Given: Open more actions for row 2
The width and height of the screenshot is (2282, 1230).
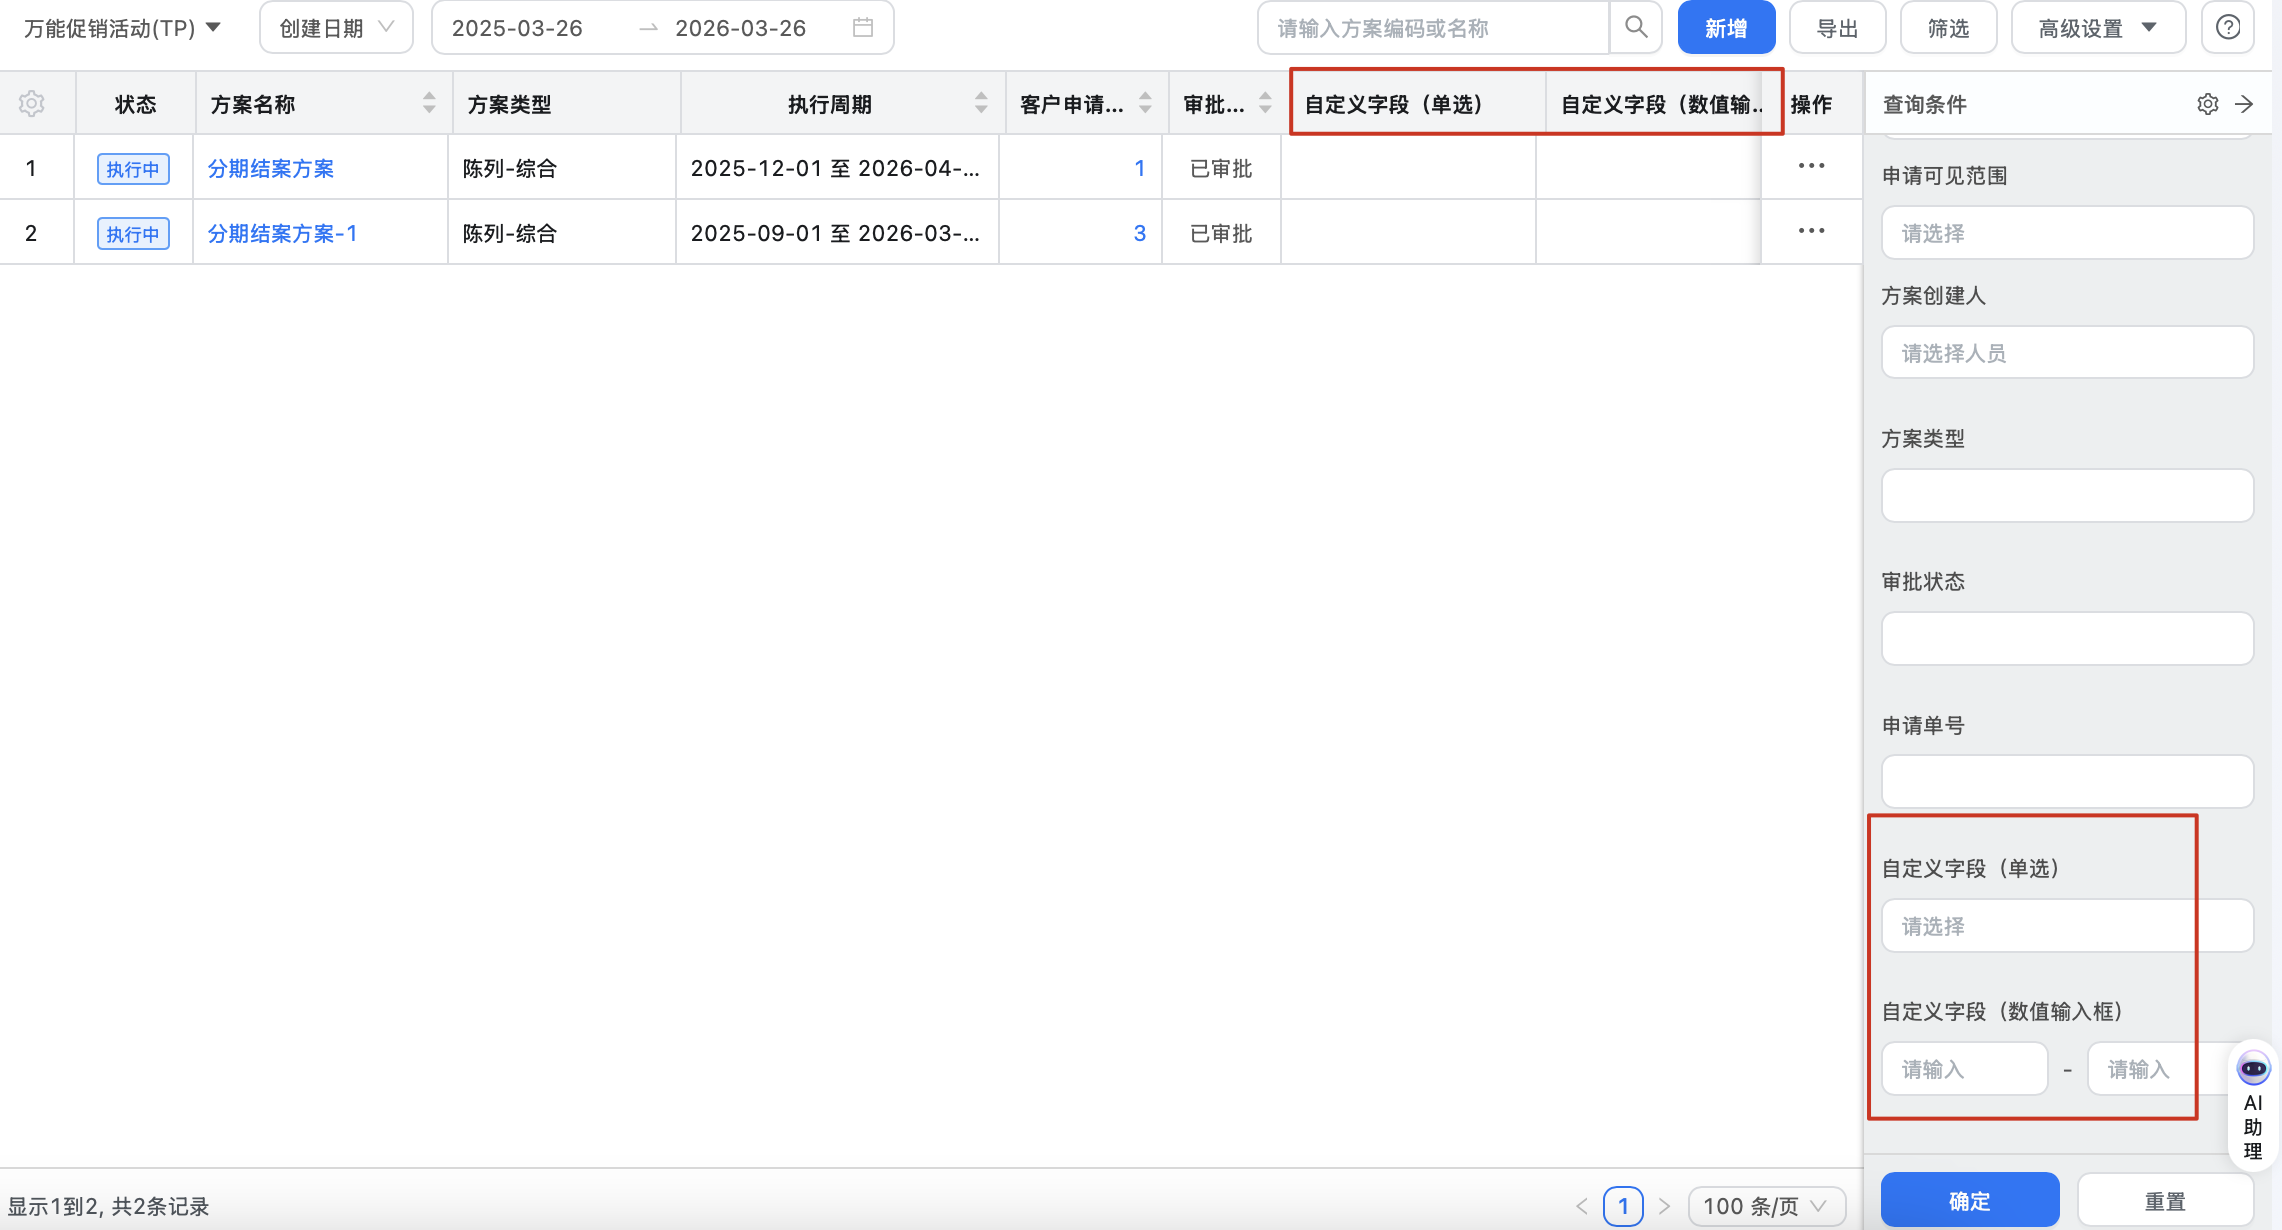Looking at the screenshot, I should coord(1811,231).
